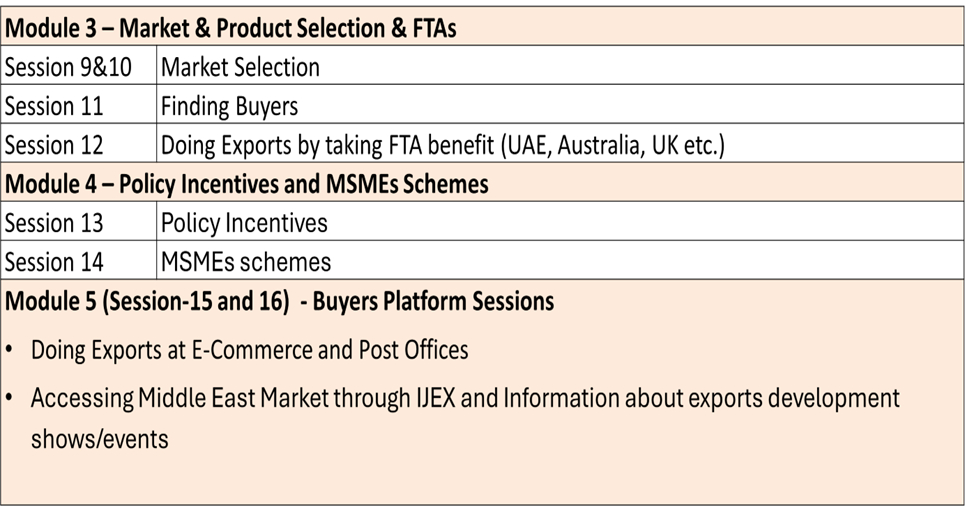Click the Module 3 header row
965x506 pixels.
pos(231,28)
